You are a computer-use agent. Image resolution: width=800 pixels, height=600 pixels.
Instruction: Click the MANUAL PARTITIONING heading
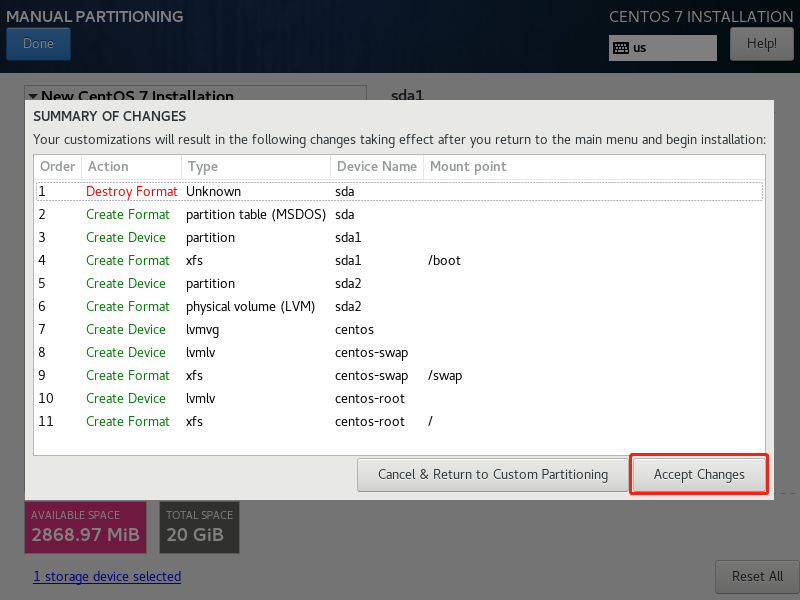click(x=94, y=16)
